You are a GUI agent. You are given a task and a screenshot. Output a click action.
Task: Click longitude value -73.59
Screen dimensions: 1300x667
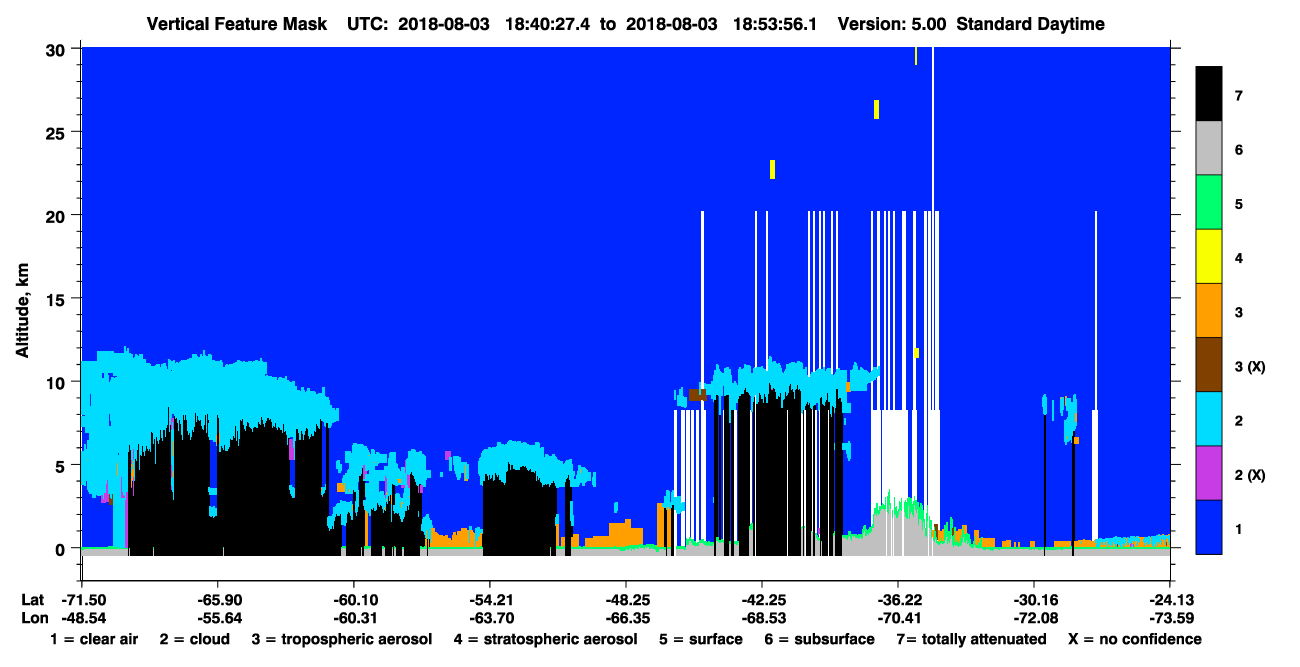(x=1170, y=617)
